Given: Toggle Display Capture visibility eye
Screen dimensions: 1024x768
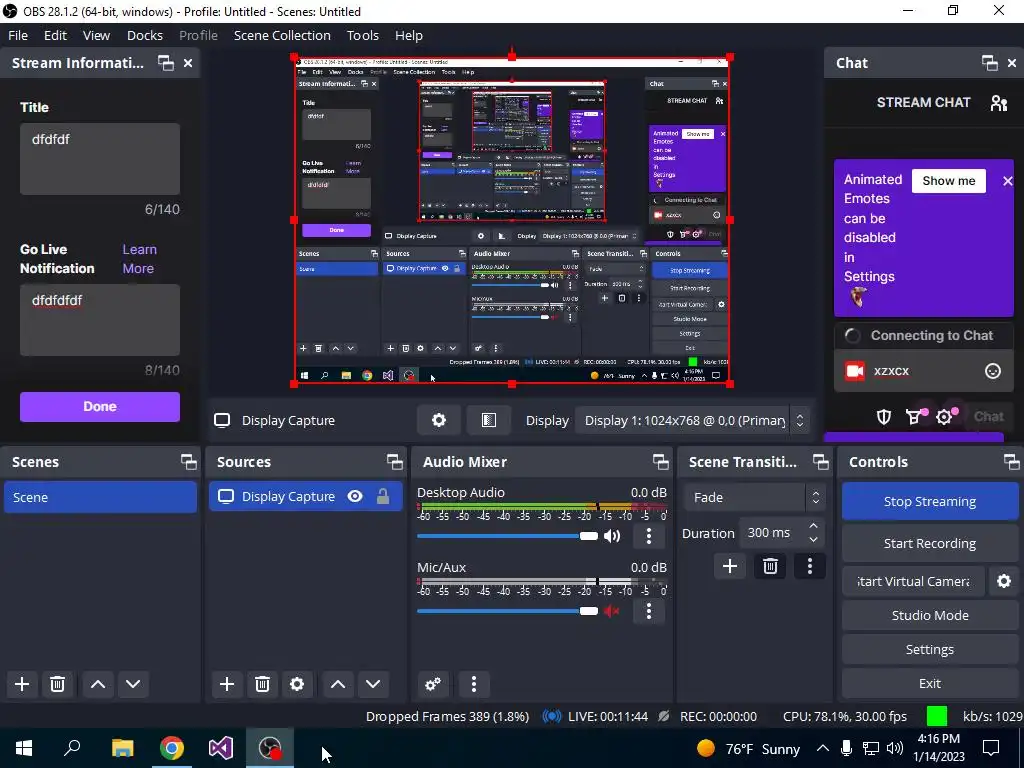Looking at the screenshot, I should tap(355, 496).
